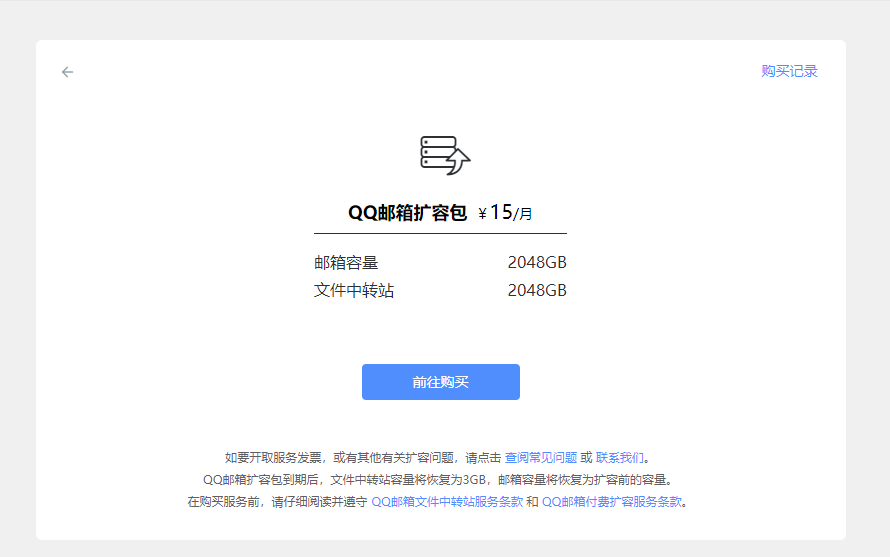The width and height of the screenshot is (890, 557).
Task: Open the 购买记录 purchase history link
Action: 789,71
